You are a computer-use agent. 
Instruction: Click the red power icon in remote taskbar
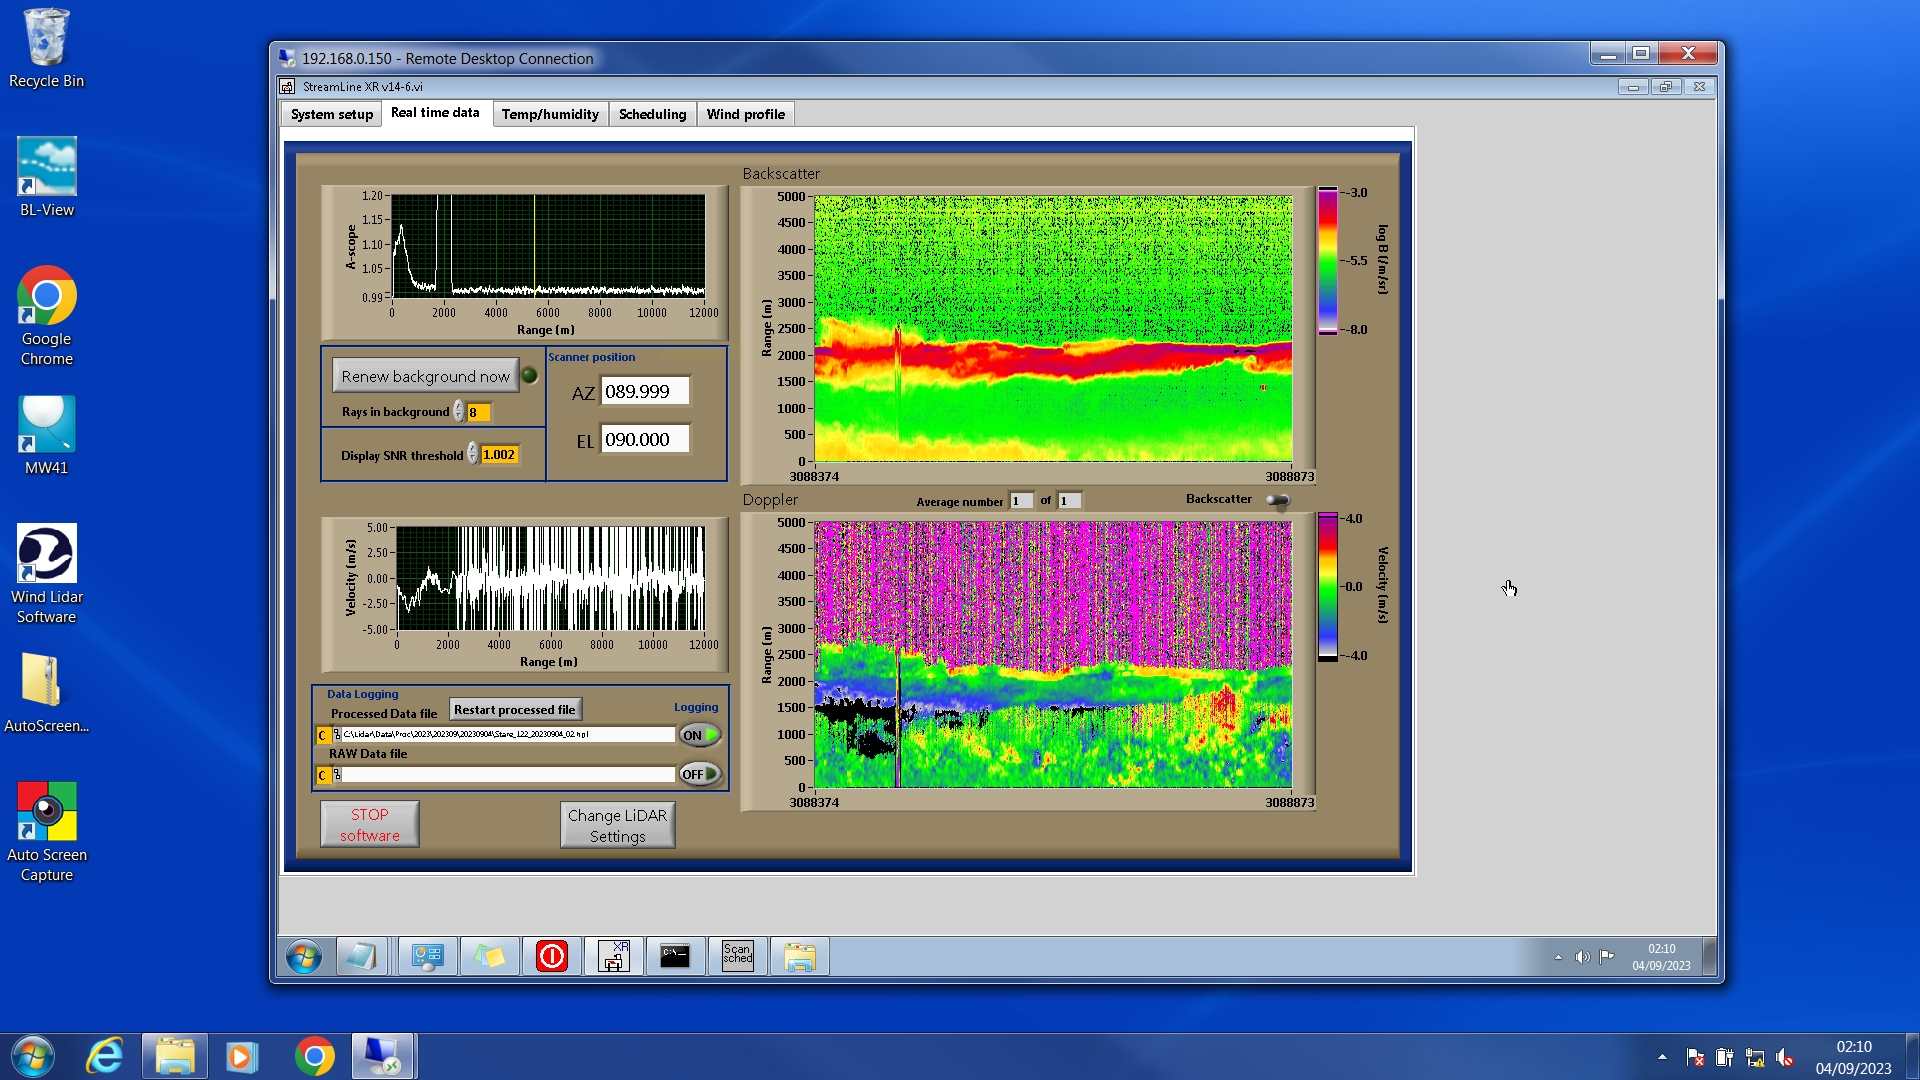(x=551, y=956)
